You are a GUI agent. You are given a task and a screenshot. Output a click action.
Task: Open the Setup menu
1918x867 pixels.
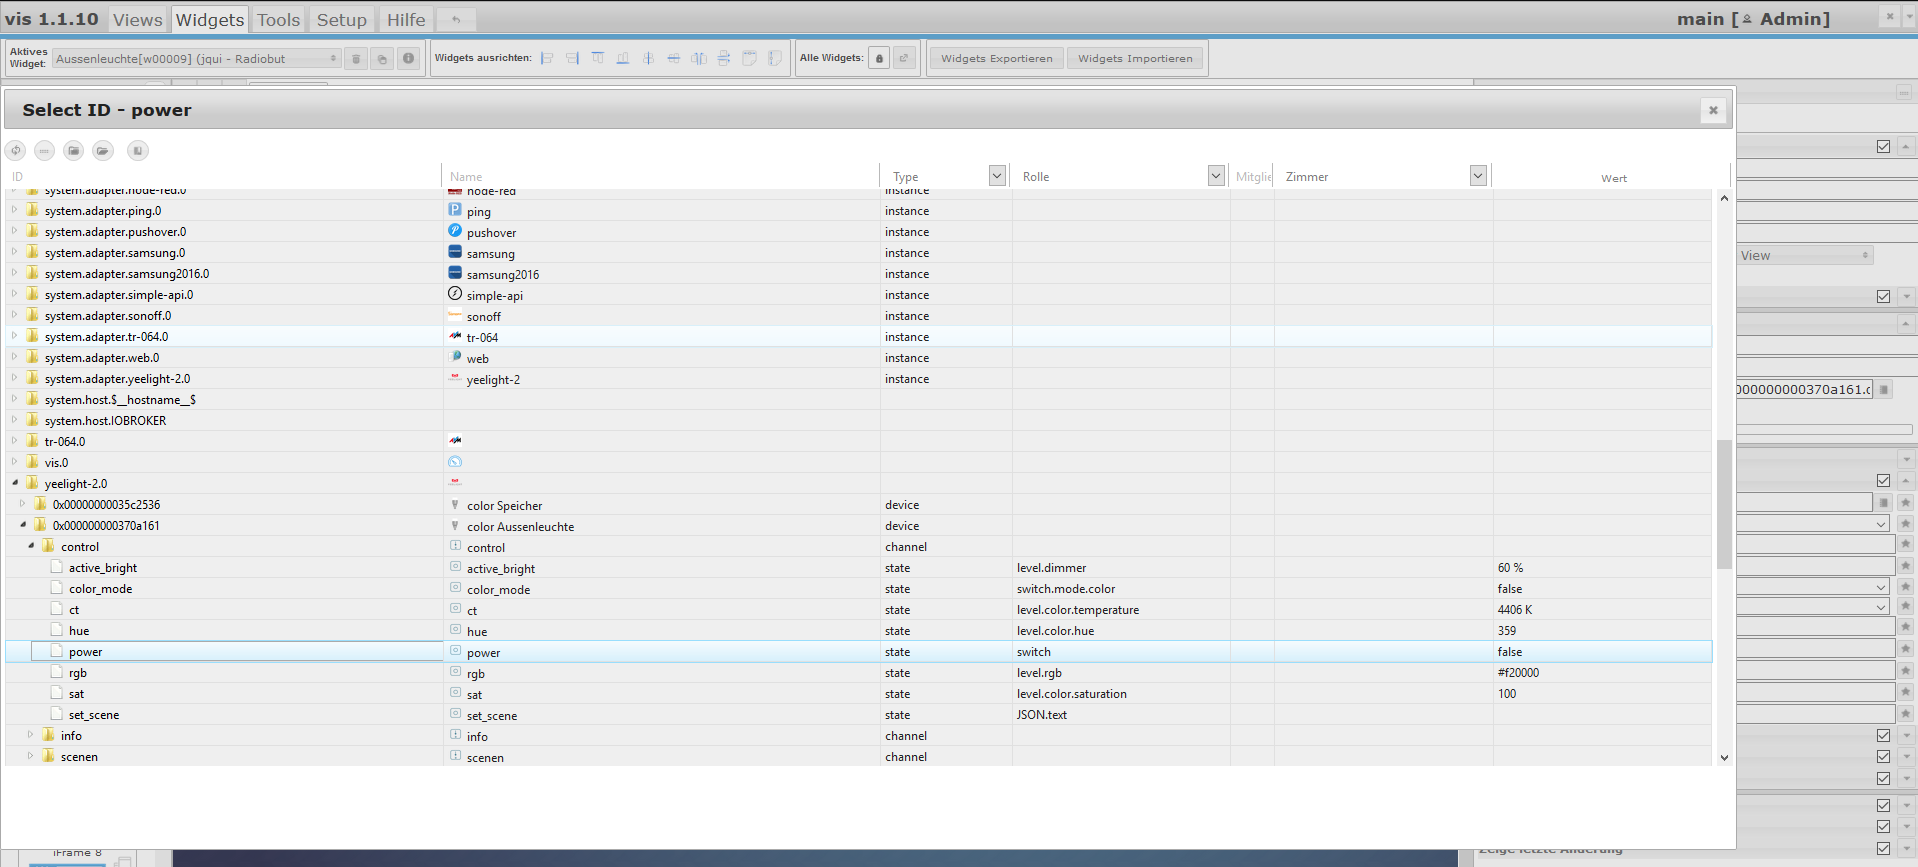[342, 20]
